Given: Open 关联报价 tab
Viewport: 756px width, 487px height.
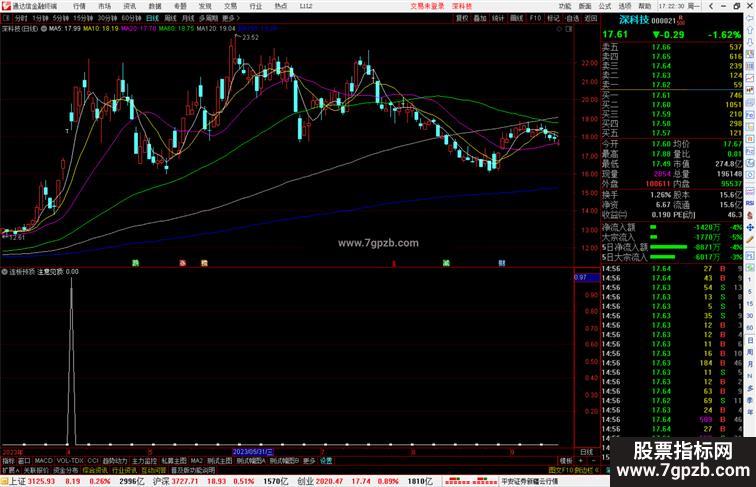Looking at the screenshot, I should [x=36, y=470].
